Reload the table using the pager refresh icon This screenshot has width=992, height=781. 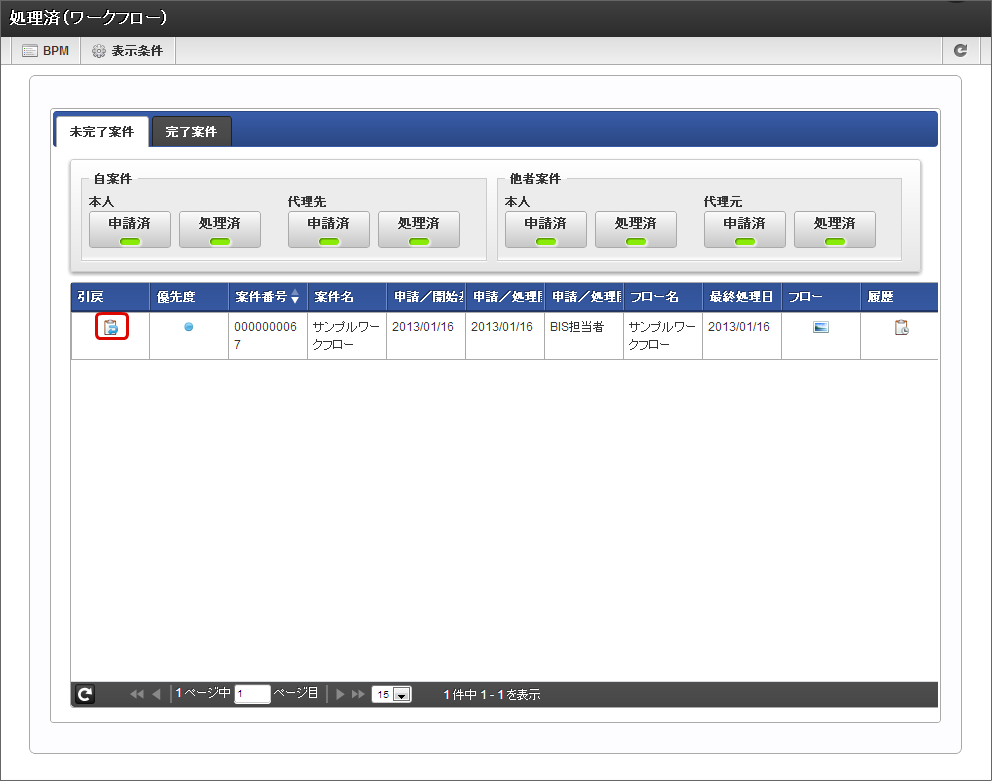tap(85, 694)
